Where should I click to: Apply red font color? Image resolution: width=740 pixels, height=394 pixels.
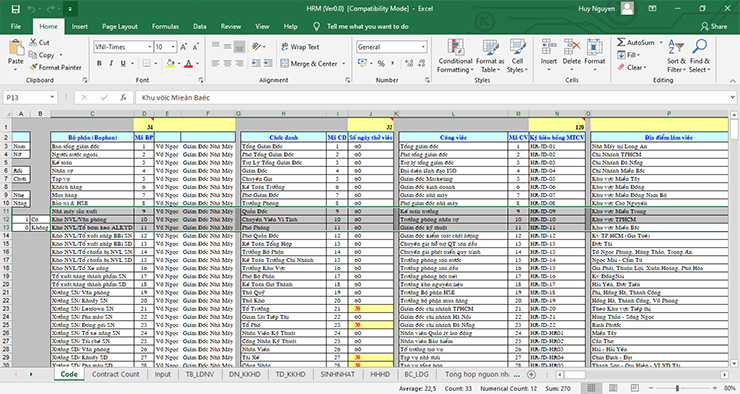tap(188, 63)
